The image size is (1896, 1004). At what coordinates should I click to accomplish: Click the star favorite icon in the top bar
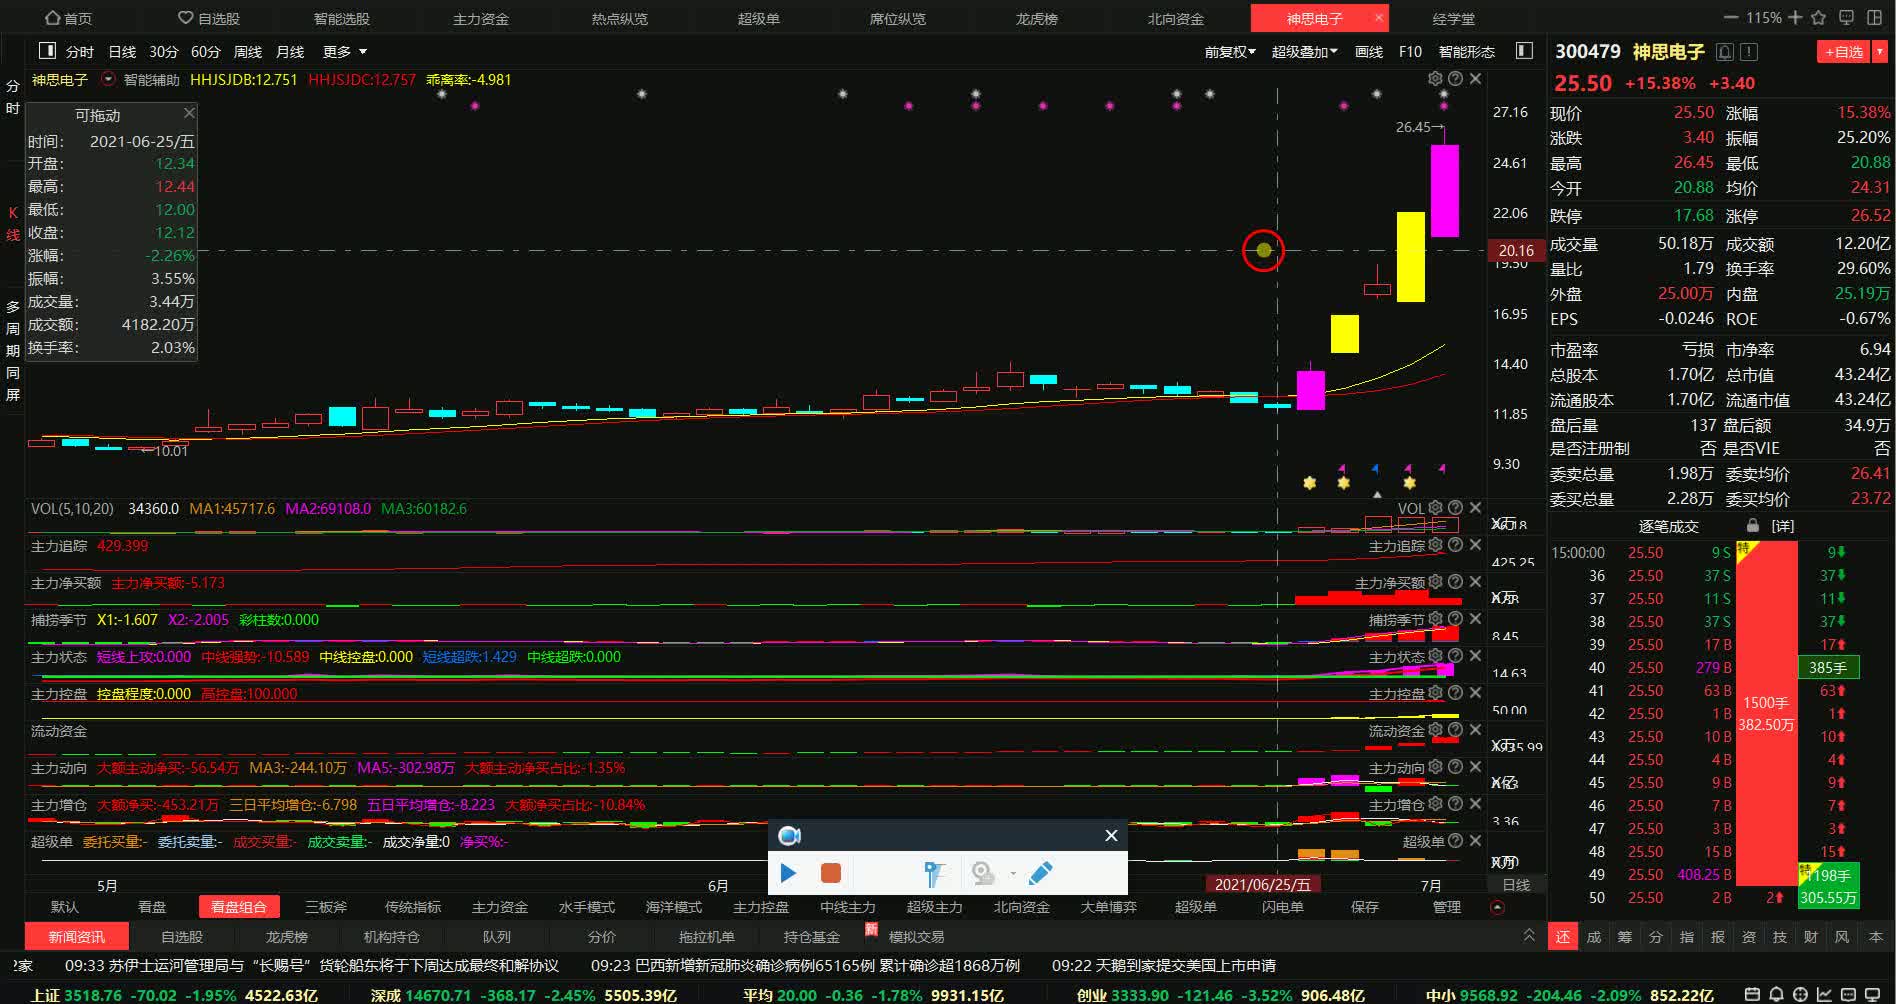pos(1819,18)
